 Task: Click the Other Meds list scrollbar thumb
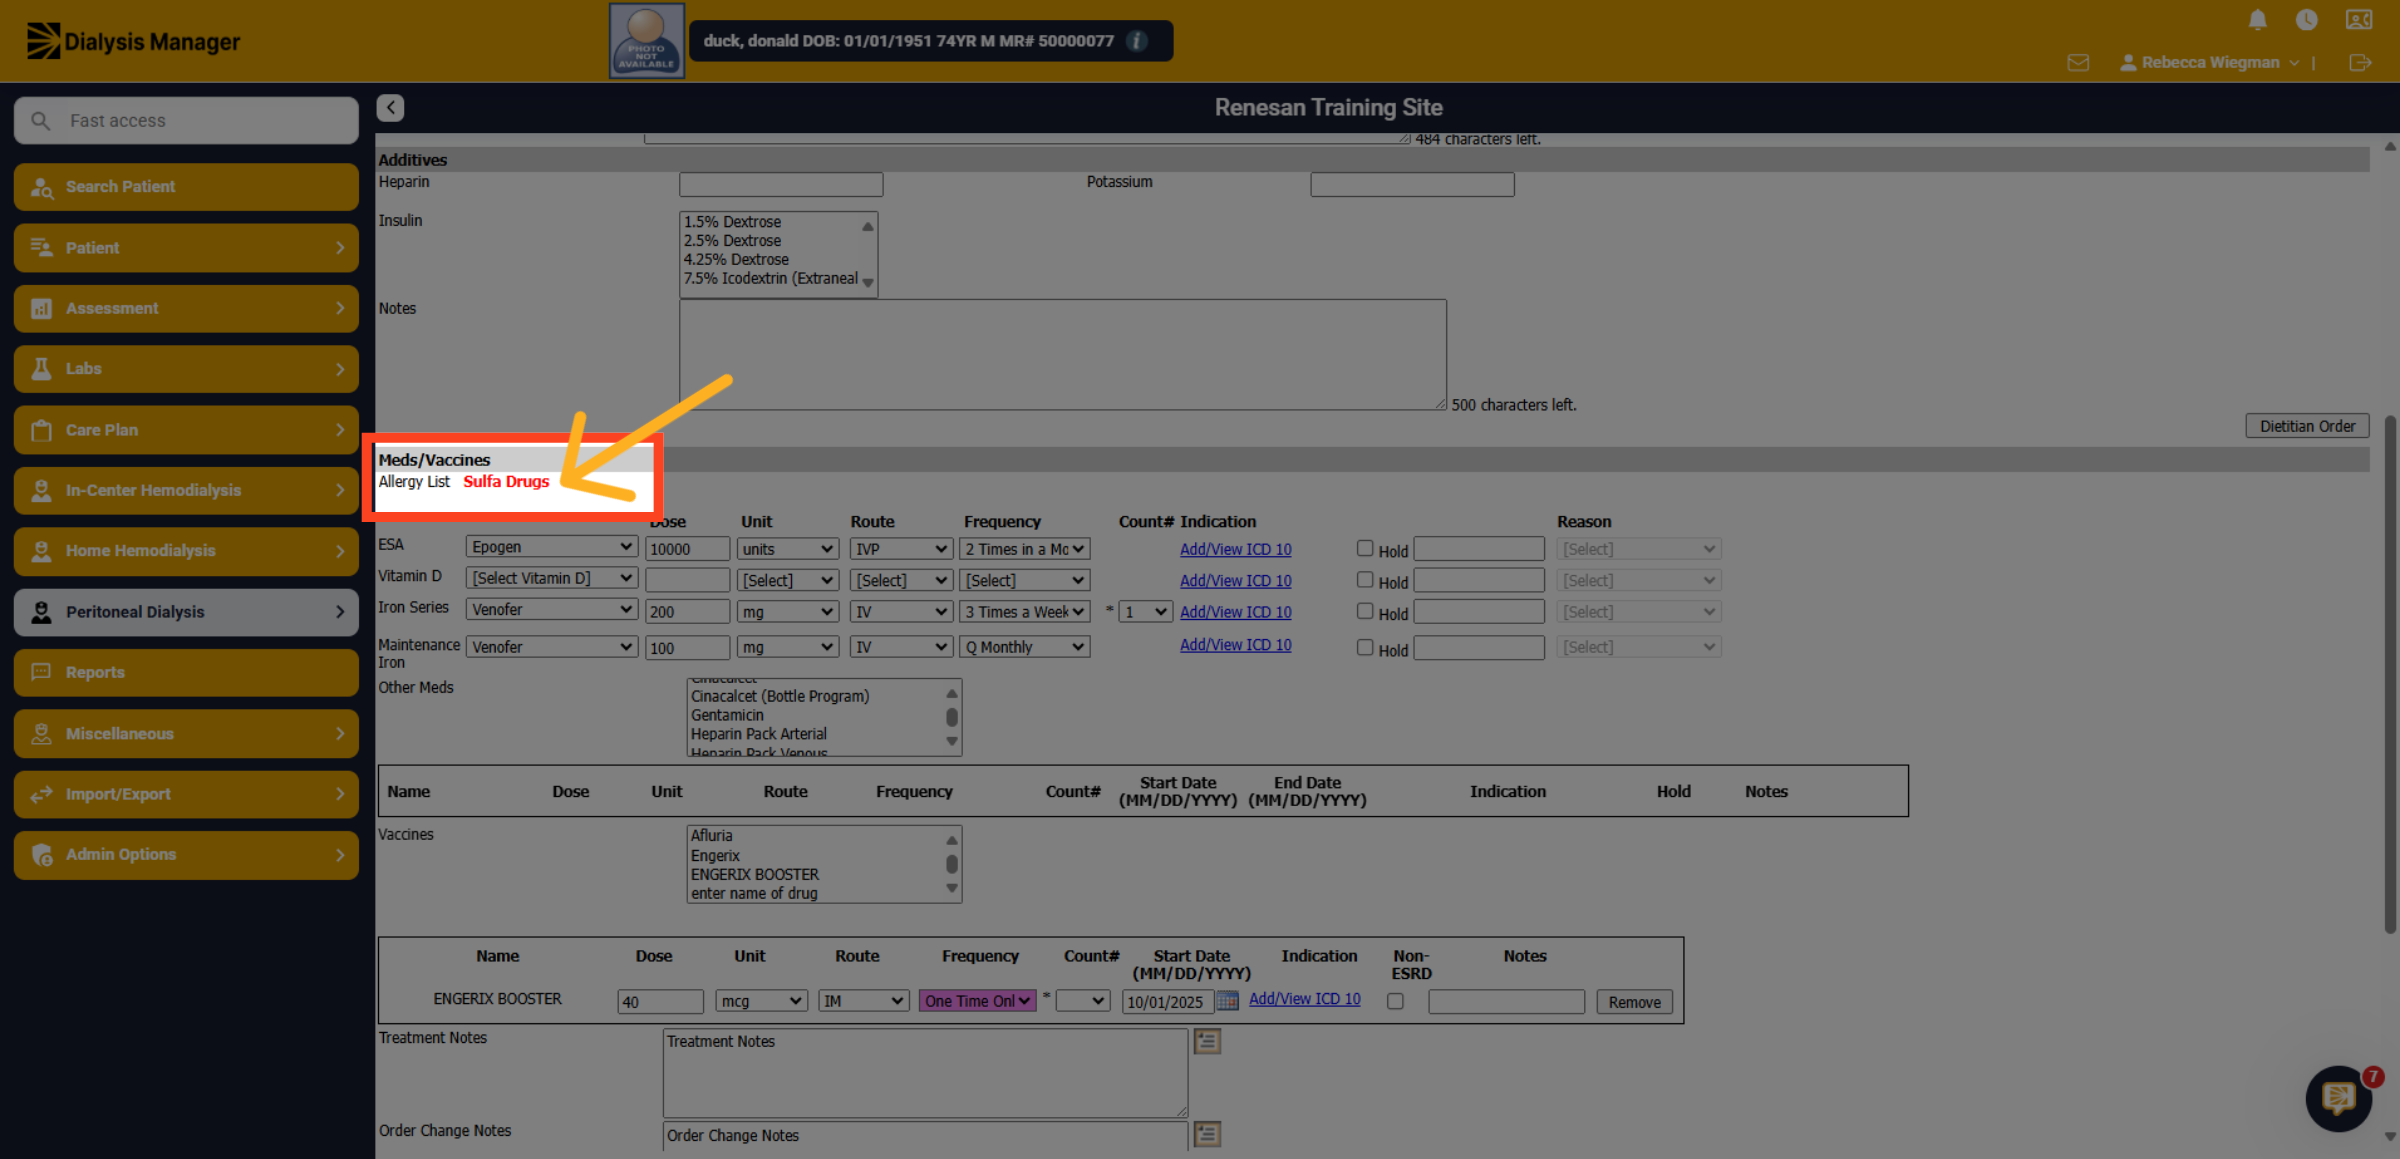tap(952, 716)
